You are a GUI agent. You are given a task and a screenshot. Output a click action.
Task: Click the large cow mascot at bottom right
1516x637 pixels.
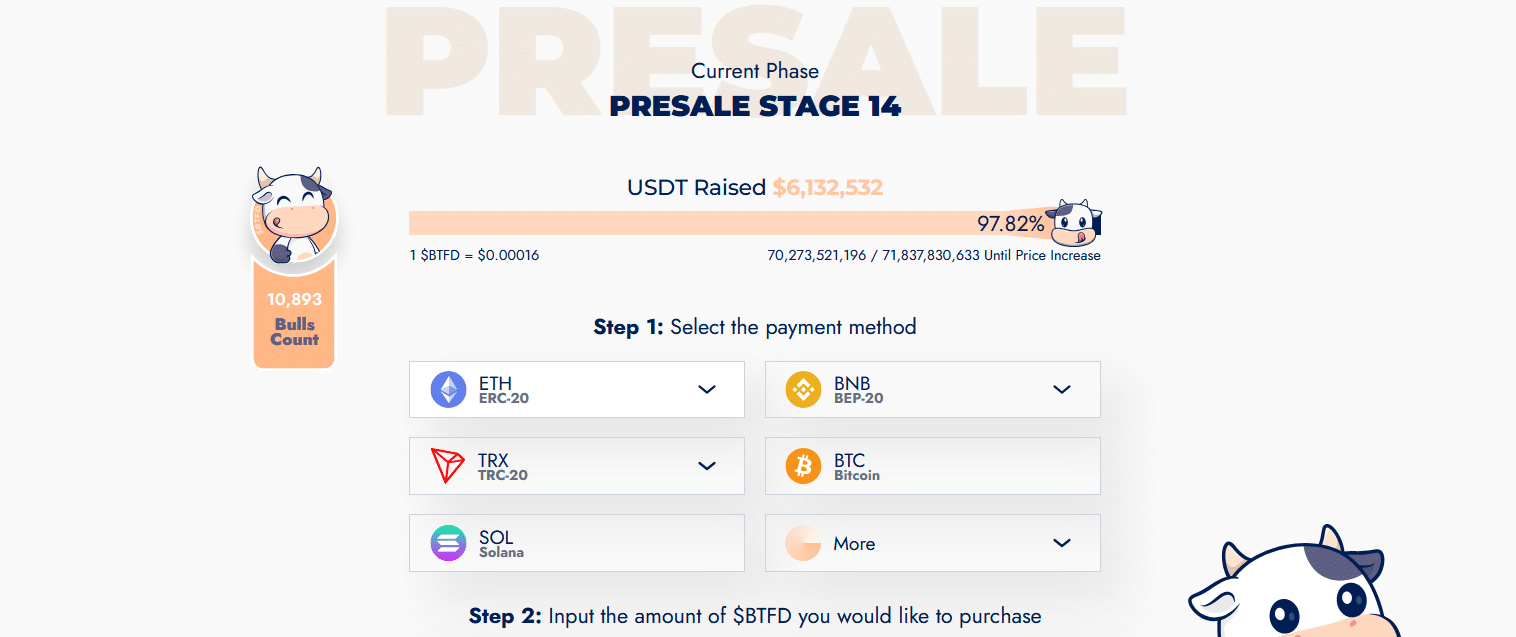pos(1300,590)
